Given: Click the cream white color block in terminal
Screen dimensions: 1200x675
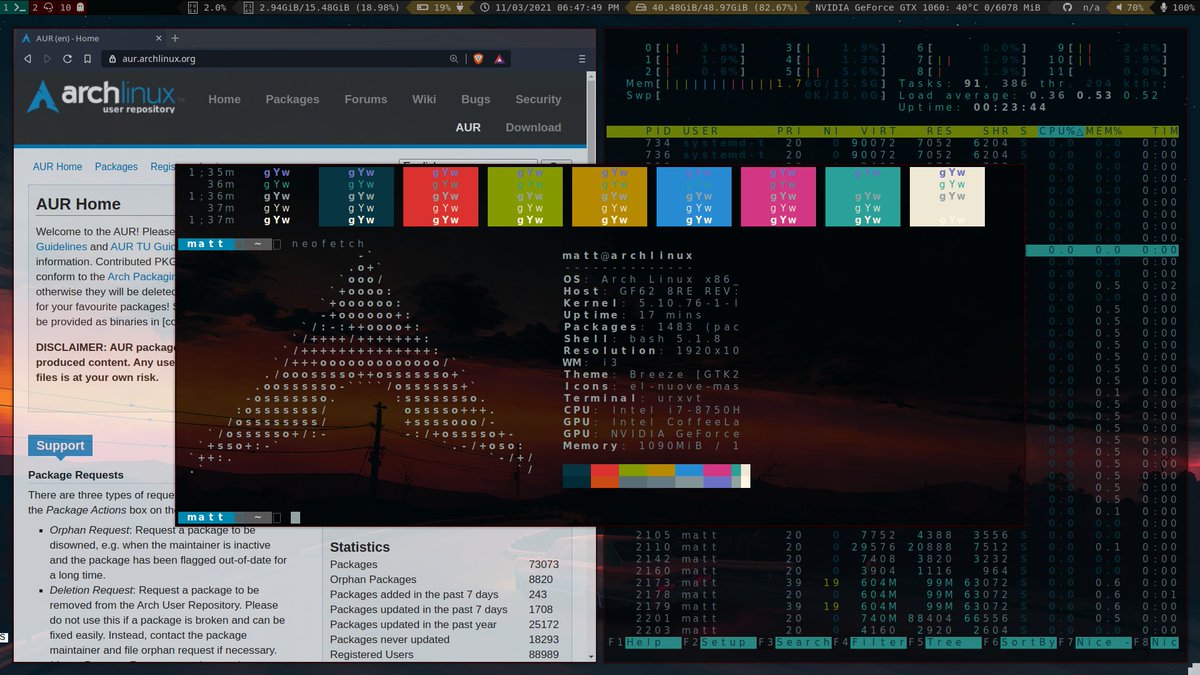Looking at the screenshot, I should pos(947,197).
